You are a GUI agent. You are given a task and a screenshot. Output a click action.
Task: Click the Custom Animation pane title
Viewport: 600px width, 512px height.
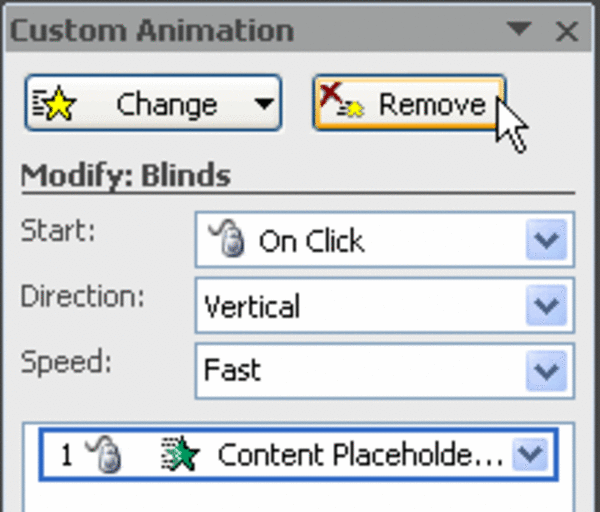click(152, 31)
